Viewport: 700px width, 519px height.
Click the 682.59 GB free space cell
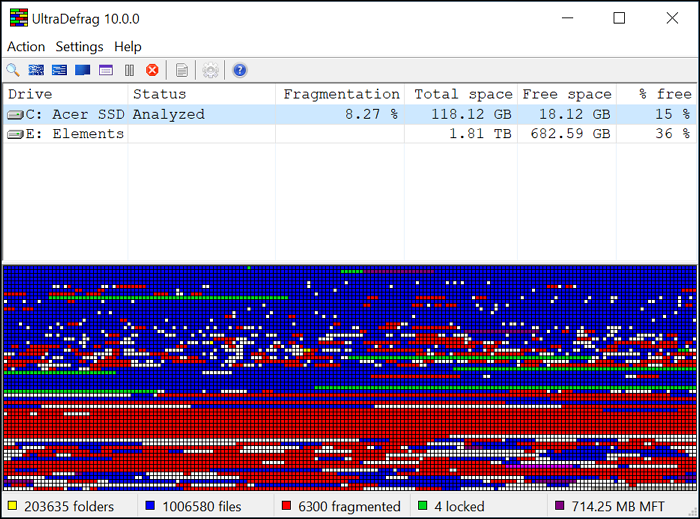coord(570,133)
